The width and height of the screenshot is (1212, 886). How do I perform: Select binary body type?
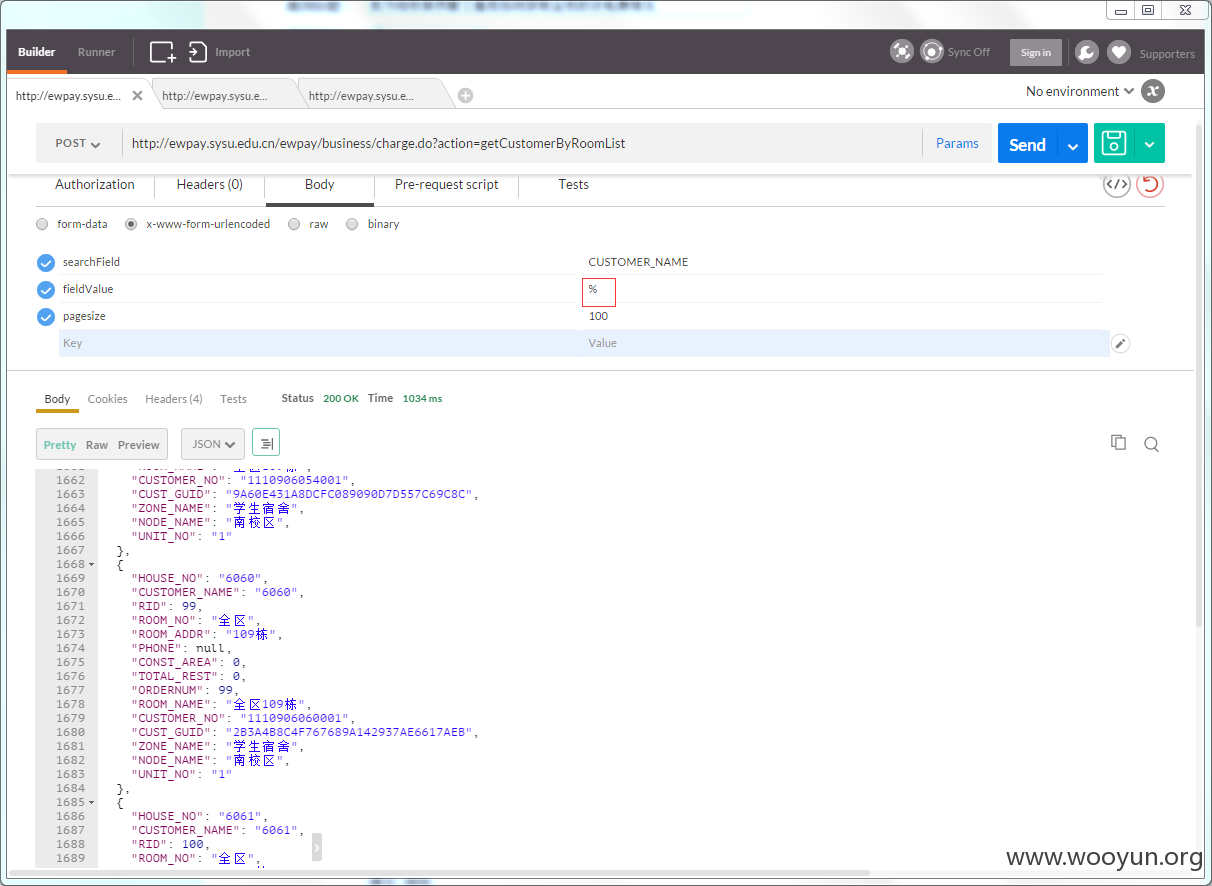(352, 224)
